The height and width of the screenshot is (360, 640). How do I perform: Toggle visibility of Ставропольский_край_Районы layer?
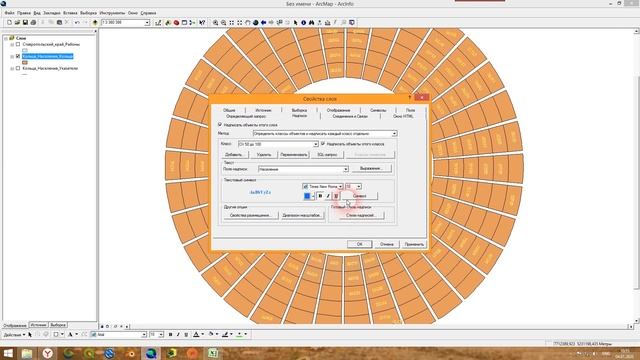click(18, 44)
